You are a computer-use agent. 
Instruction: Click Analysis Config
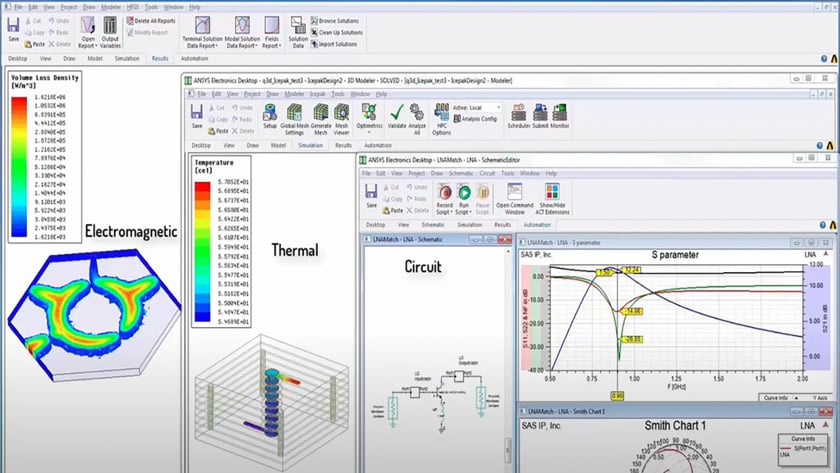(x=475, y=119)
